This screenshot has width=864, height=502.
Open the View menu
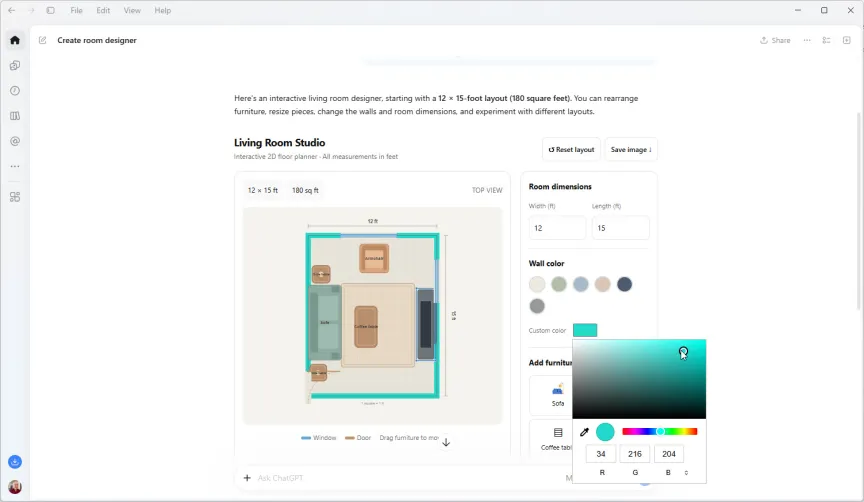(x=132, y=10)
